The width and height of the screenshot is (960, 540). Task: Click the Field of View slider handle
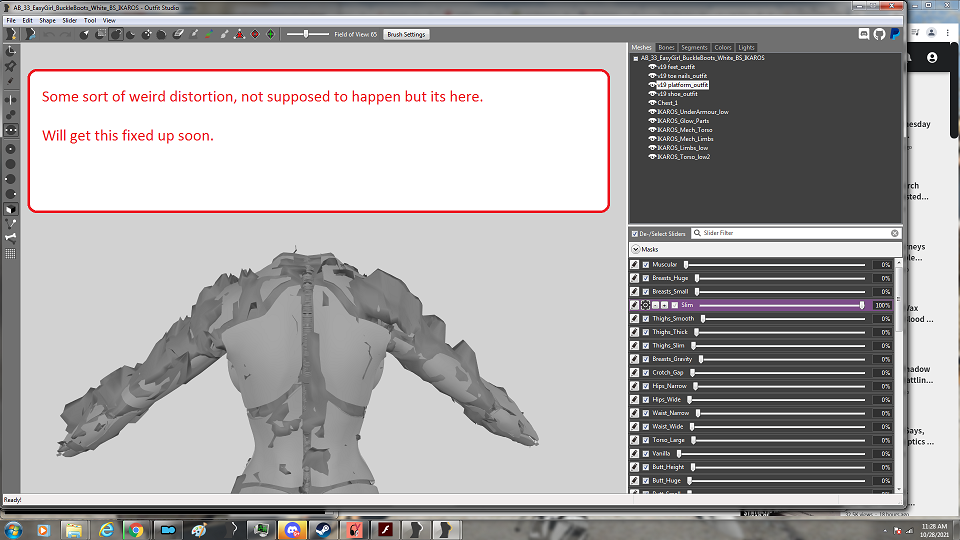(306, 34)
